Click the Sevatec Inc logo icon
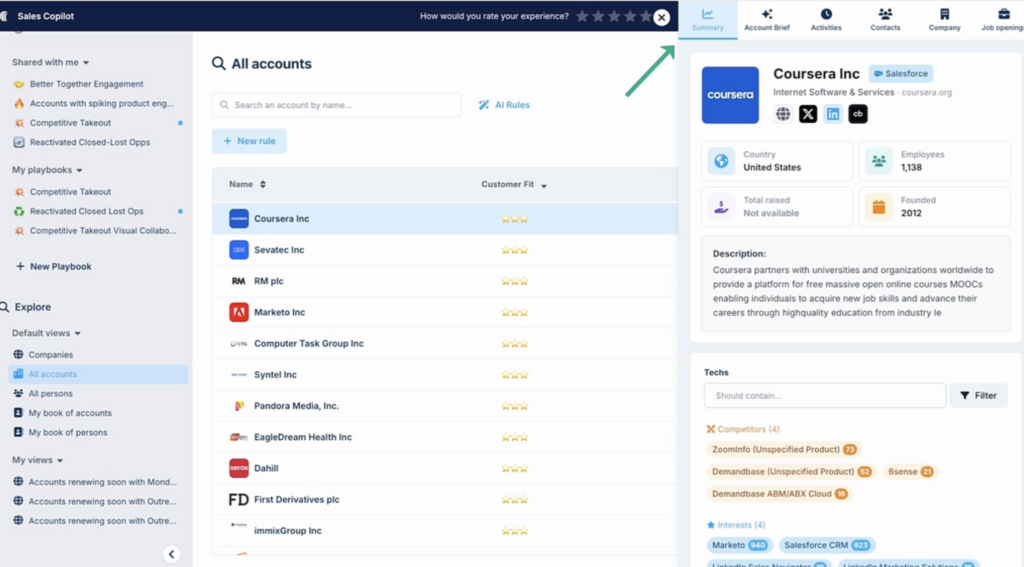 point(239,250)
